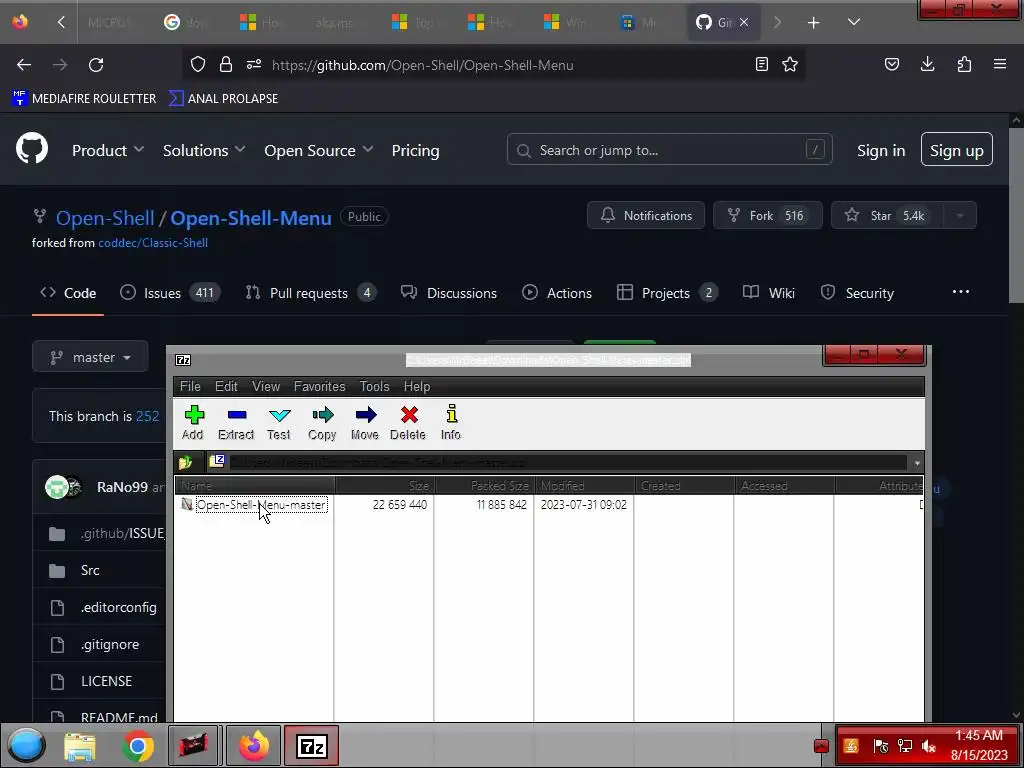Expand the Open Source navigation menu
The image size is (1024, 768).
click(x=319, y=151)
